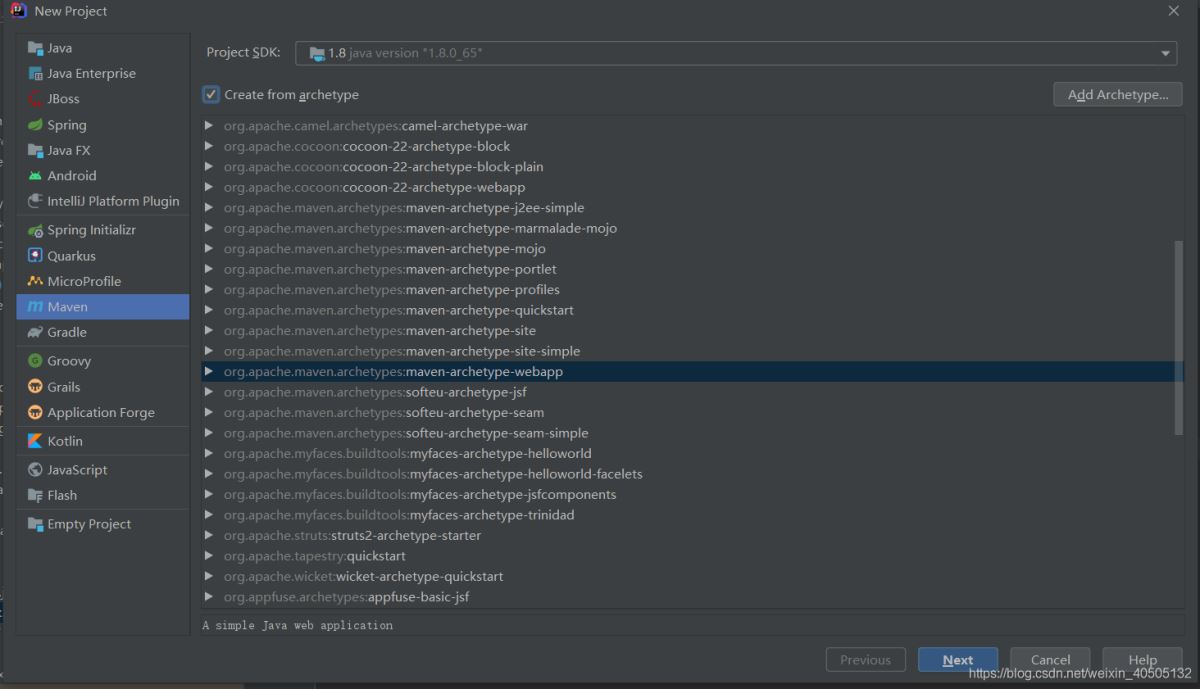This screenshot has width=1200, height=689.
Task: Select maven-archetype-site row
Action: tap(692, 331)
